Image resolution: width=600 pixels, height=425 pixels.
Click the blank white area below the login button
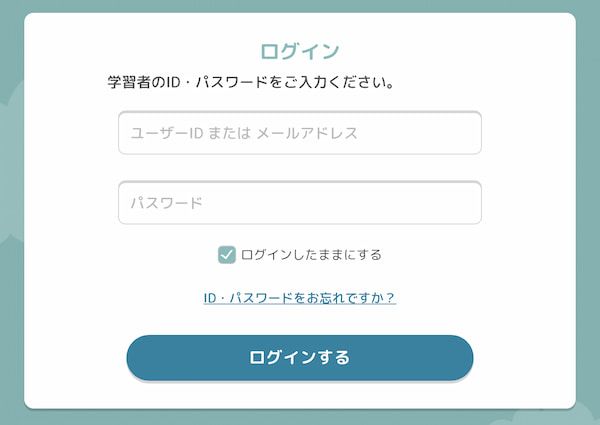300,394
